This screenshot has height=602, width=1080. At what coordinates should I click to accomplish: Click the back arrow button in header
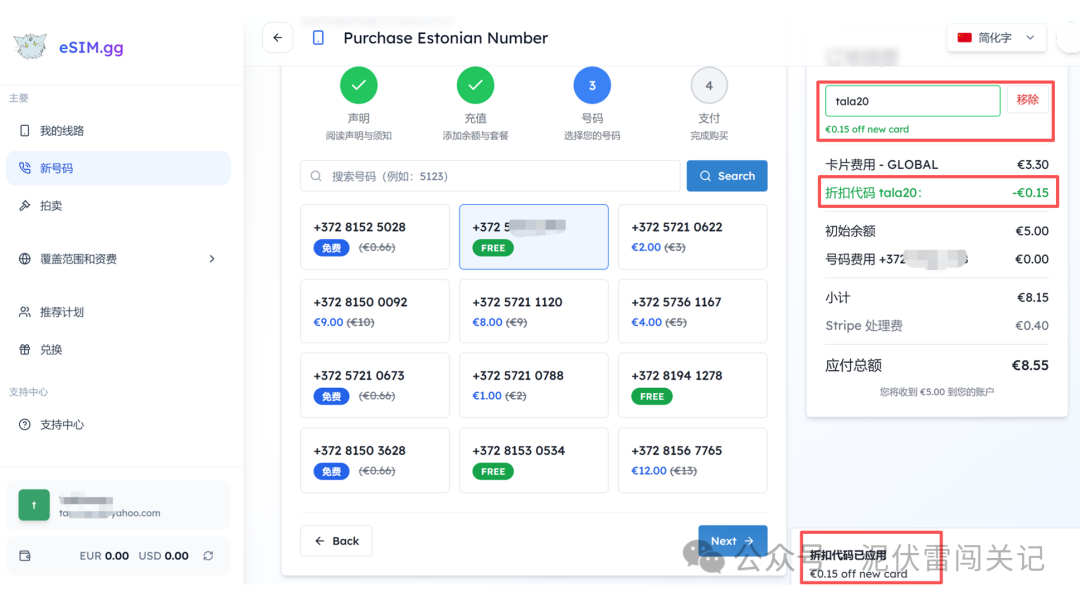pyautogui.click(x=278, y=38)
